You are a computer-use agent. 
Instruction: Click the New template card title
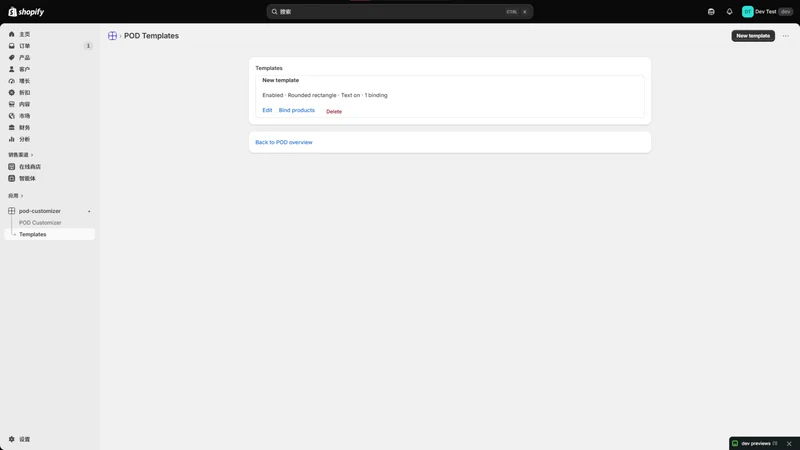click(281, 80)
